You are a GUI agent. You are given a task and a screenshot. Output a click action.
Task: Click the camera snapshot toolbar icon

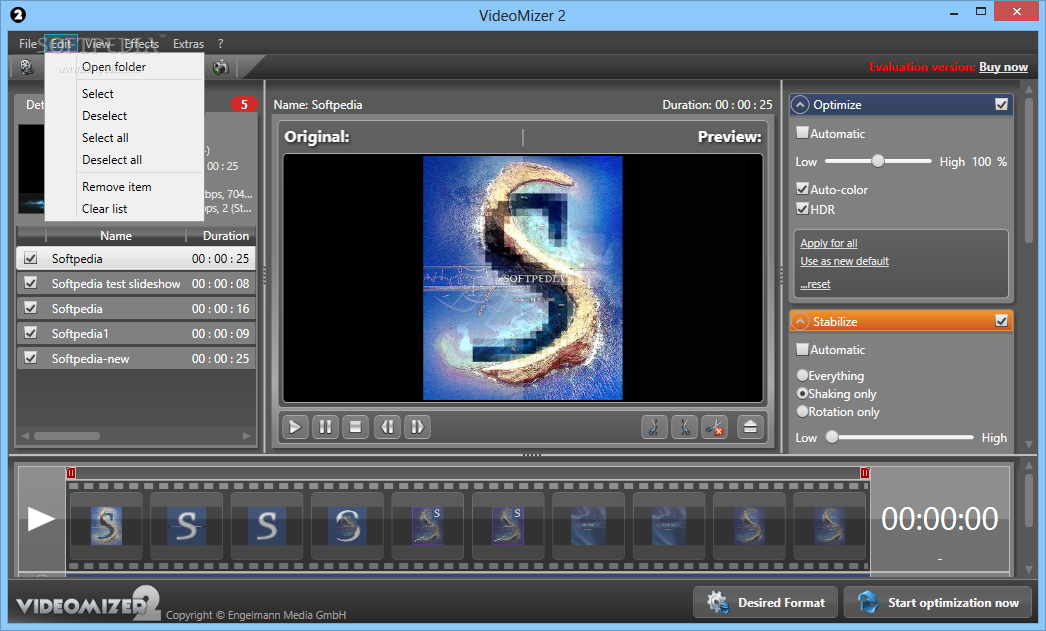click(x=220, y=67)
